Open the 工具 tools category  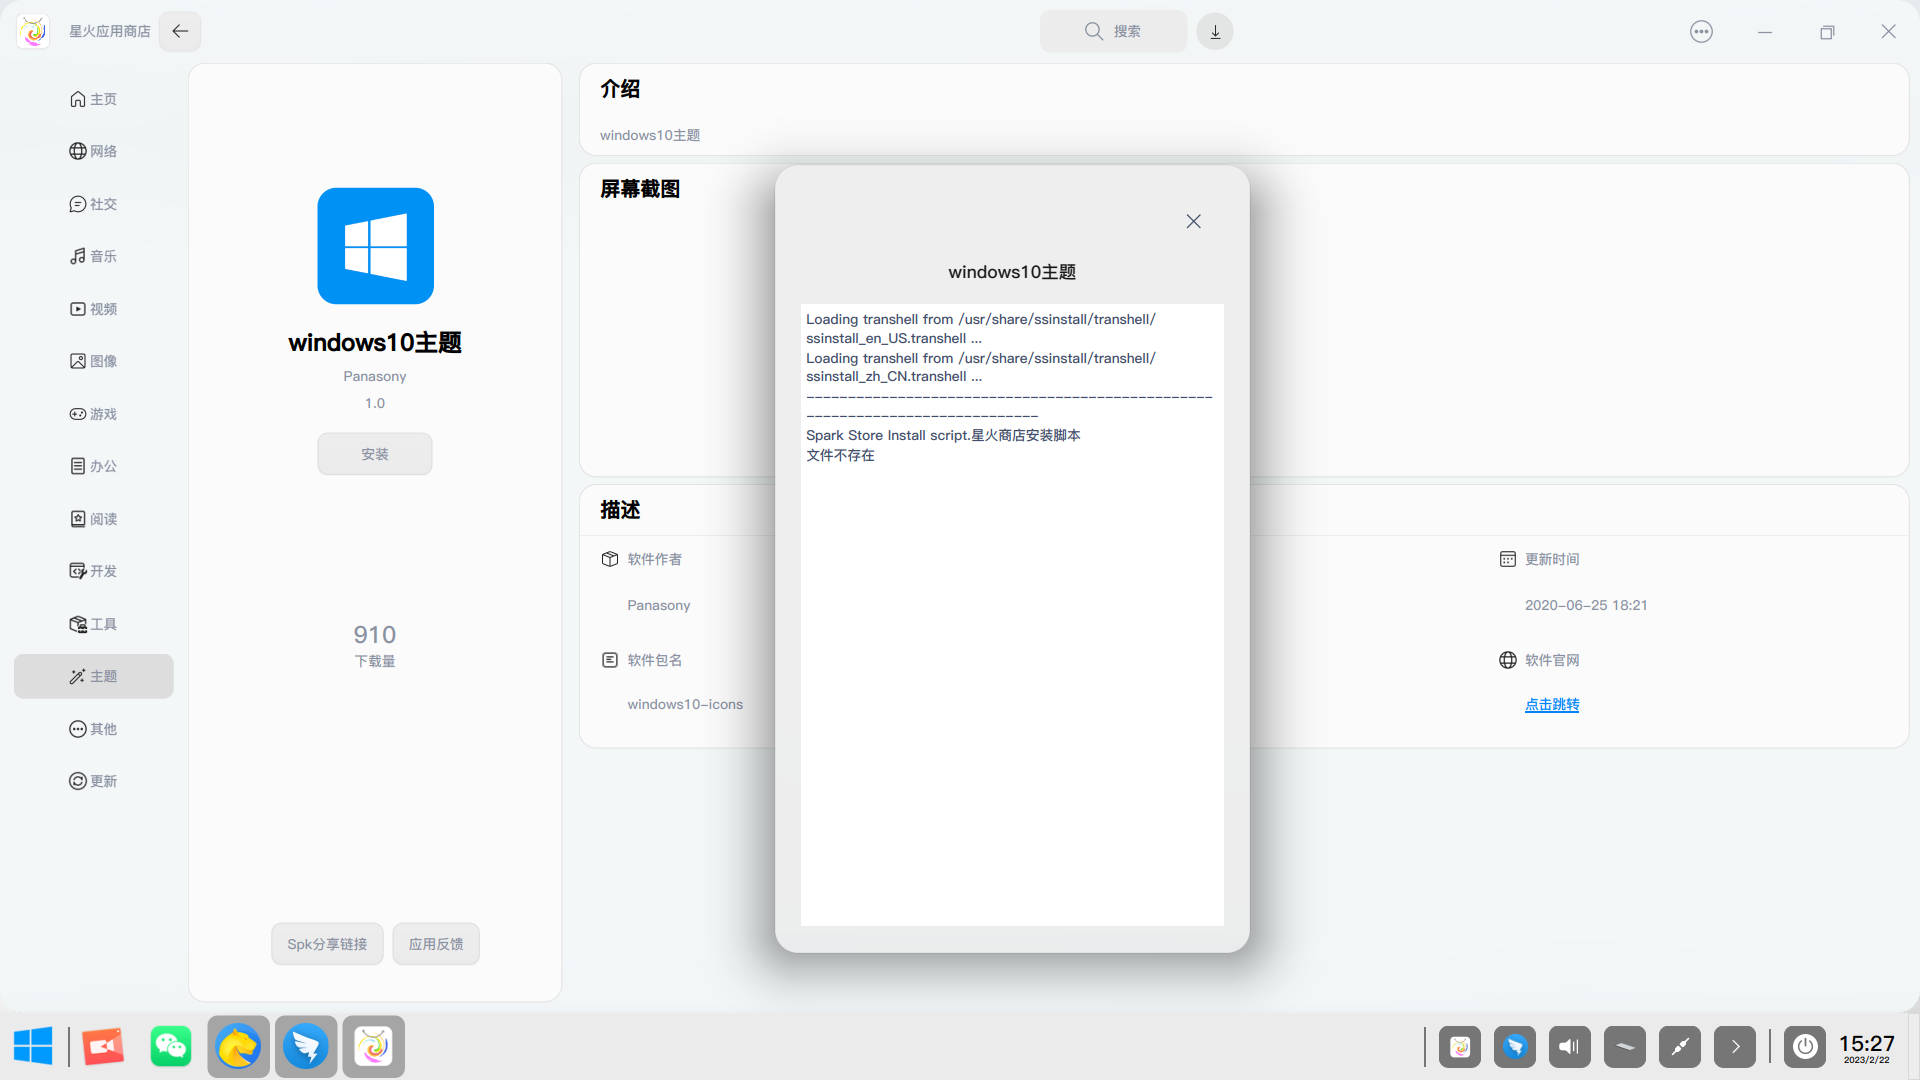point(93,624)
